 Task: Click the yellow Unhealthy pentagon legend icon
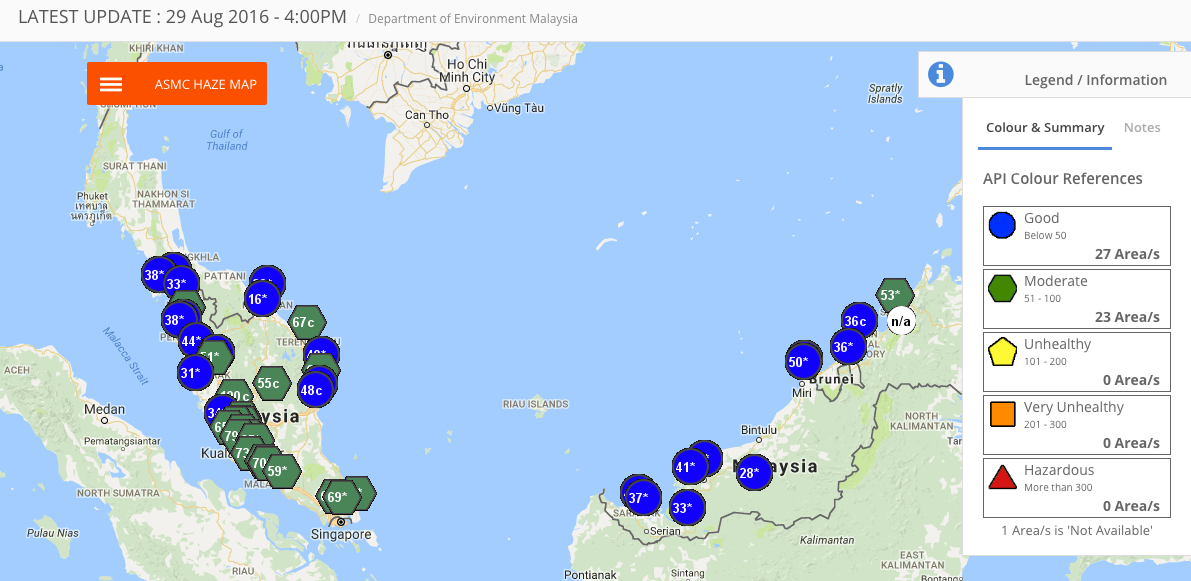coord(1003,352)
